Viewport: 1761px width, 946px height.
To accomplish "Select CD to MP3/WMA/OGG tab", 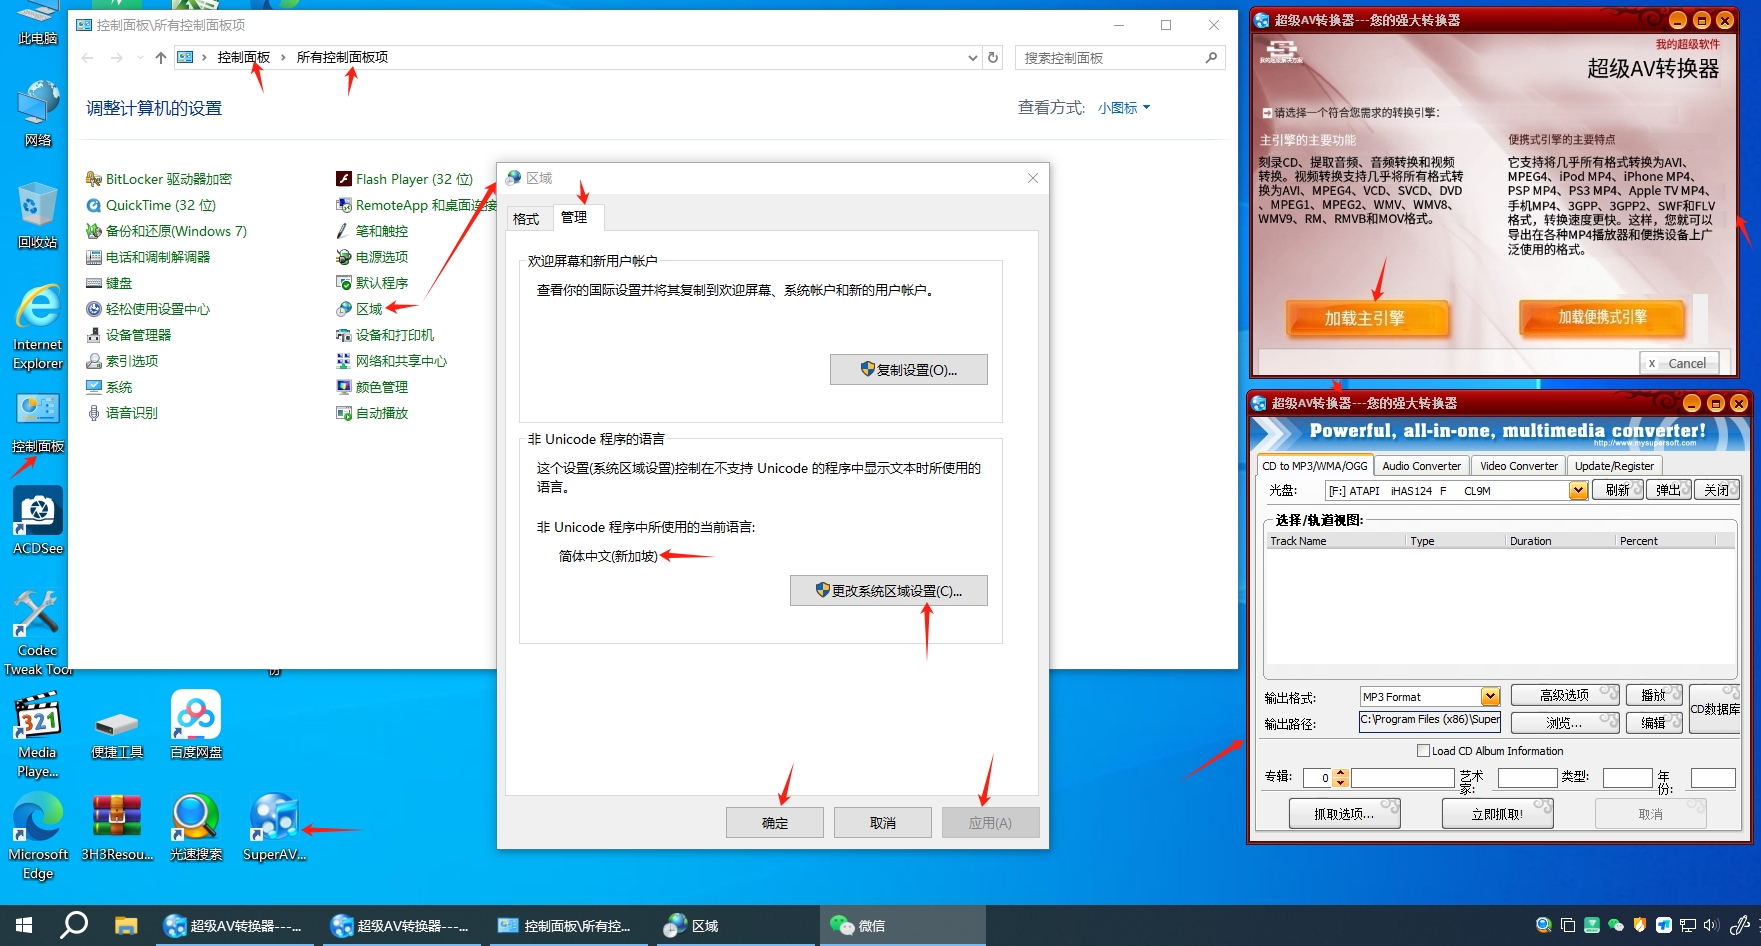I will click(1314, 466).
